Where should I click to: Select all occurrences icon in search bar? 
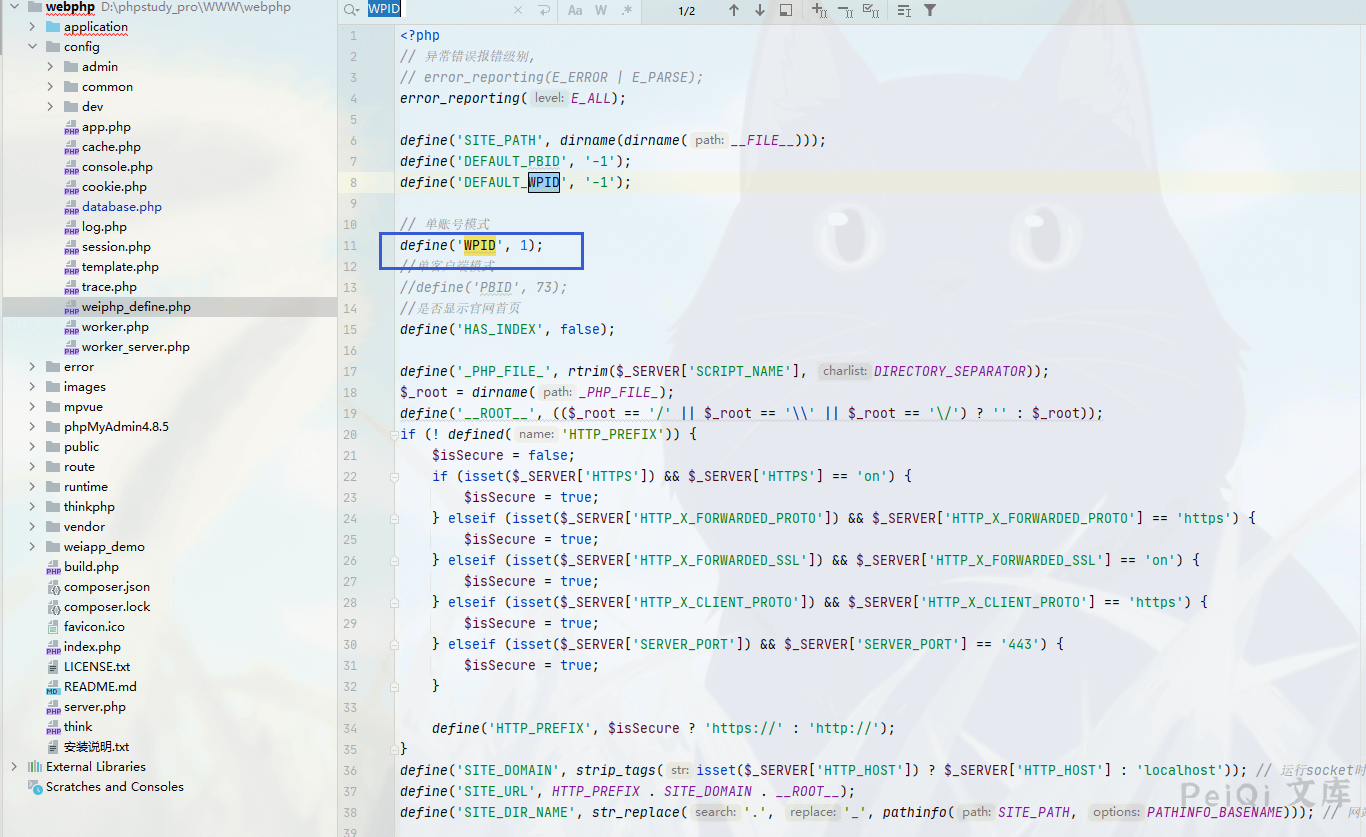pyautogui.click(x=870, y=10)
